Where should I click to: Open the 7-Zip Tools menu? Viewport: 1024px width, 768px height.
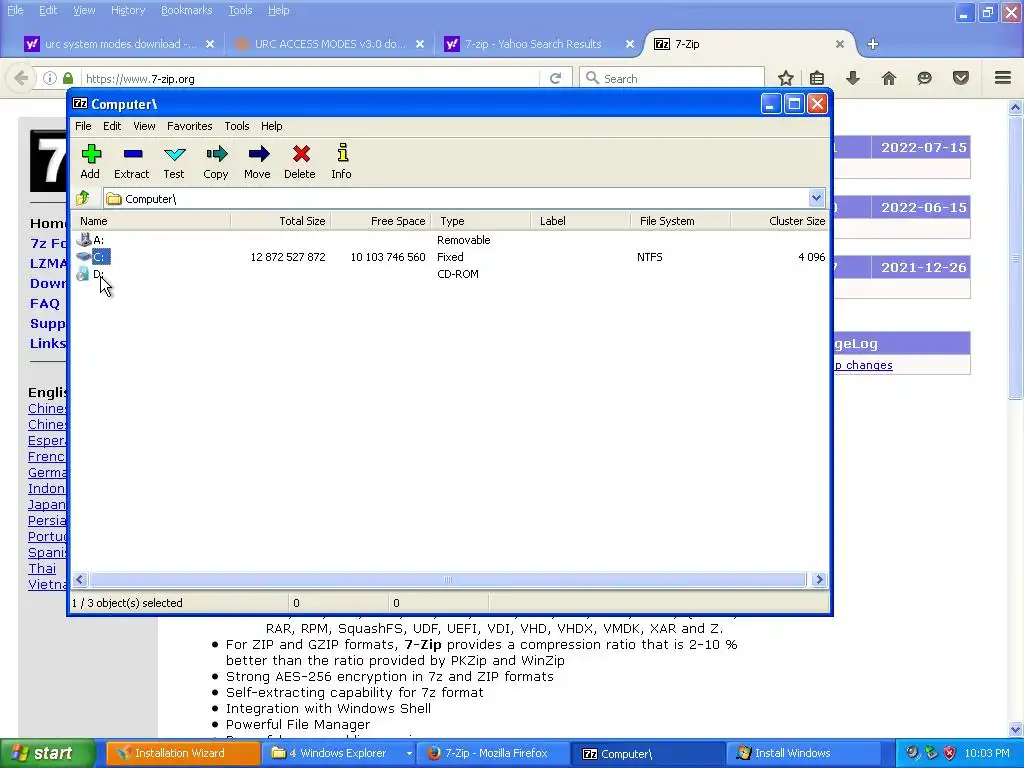tap(236, 126)
